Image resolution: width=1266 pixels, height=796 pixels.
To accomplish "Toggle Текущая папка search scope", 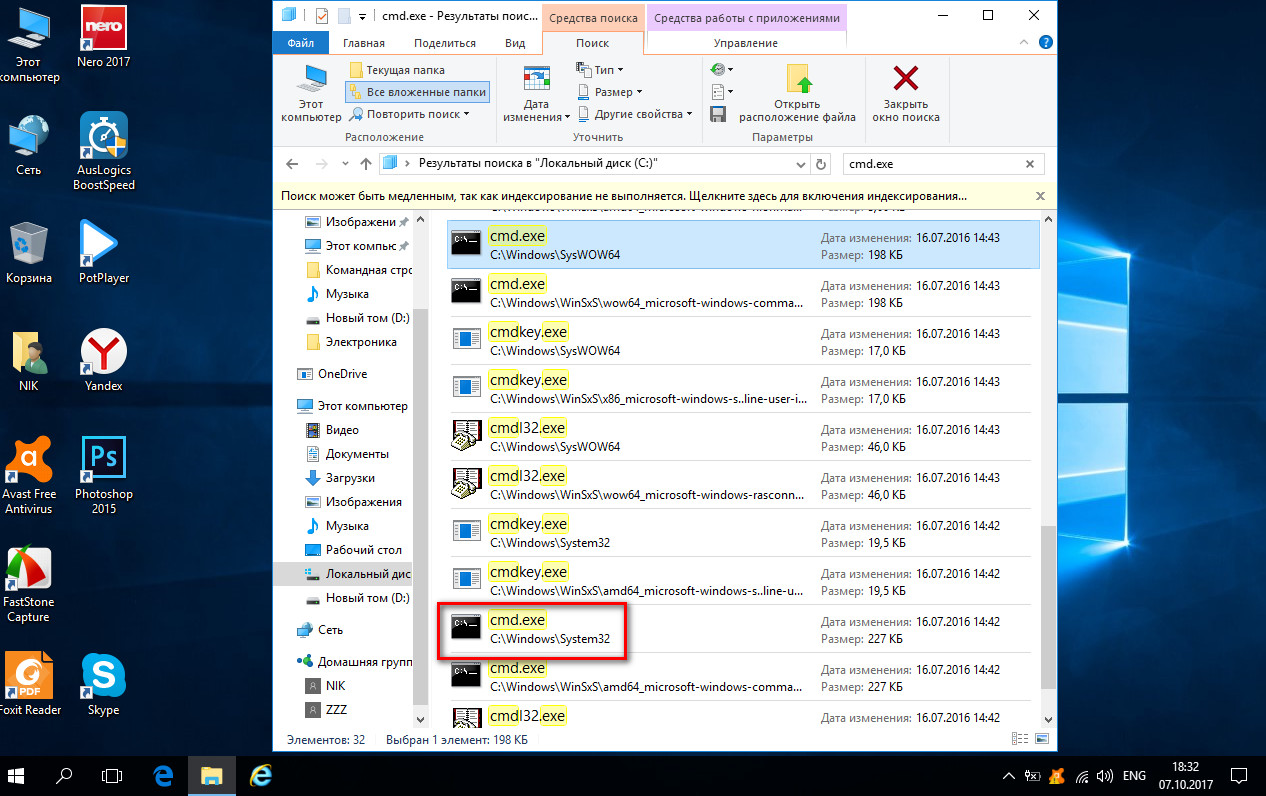I will click(397, 70).
